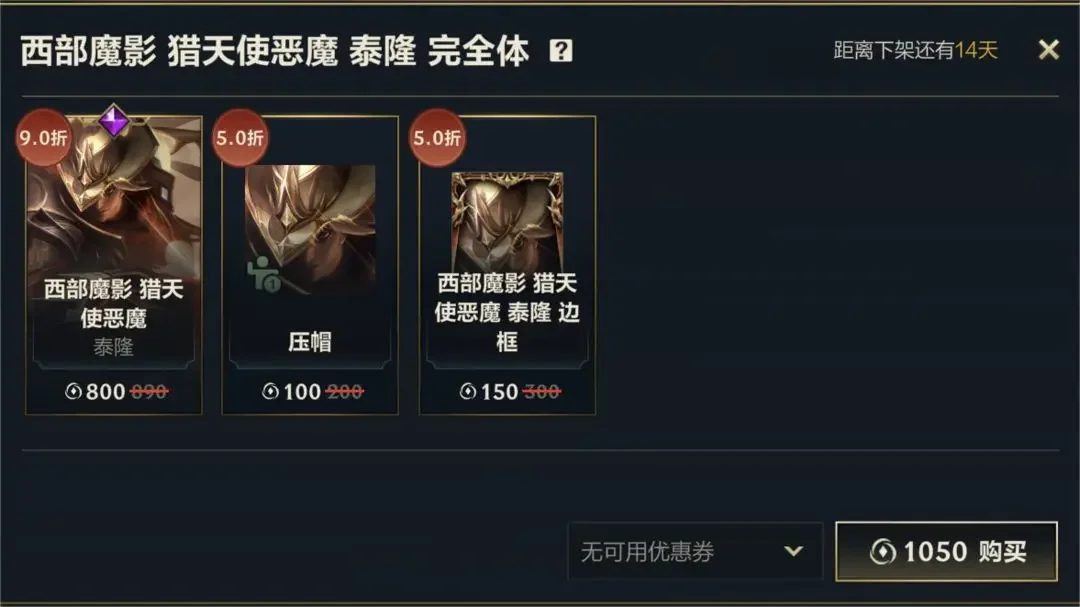The image size is (1080, 607).
Task: Click the coupon dropdown chevron arrow
Action: [x=793, y=551]
